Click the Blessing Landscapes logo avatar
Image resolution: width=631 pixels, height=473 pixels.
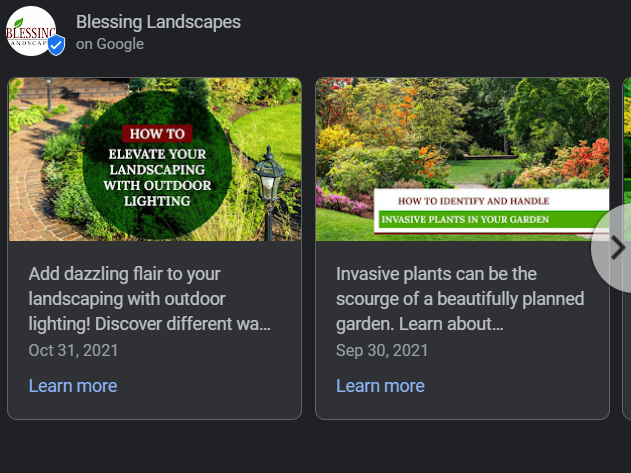click(31, 31)
